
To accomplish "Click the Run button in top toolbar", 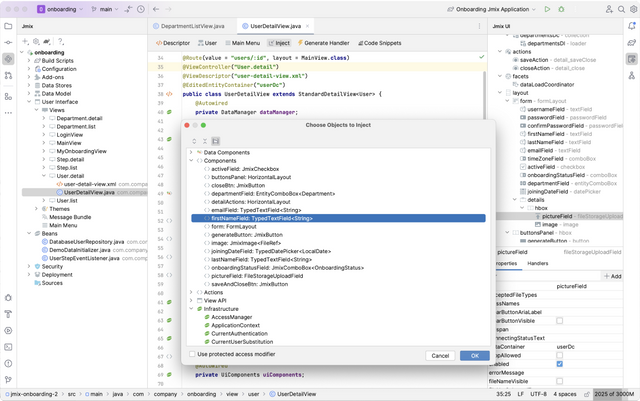I will 545,8.
